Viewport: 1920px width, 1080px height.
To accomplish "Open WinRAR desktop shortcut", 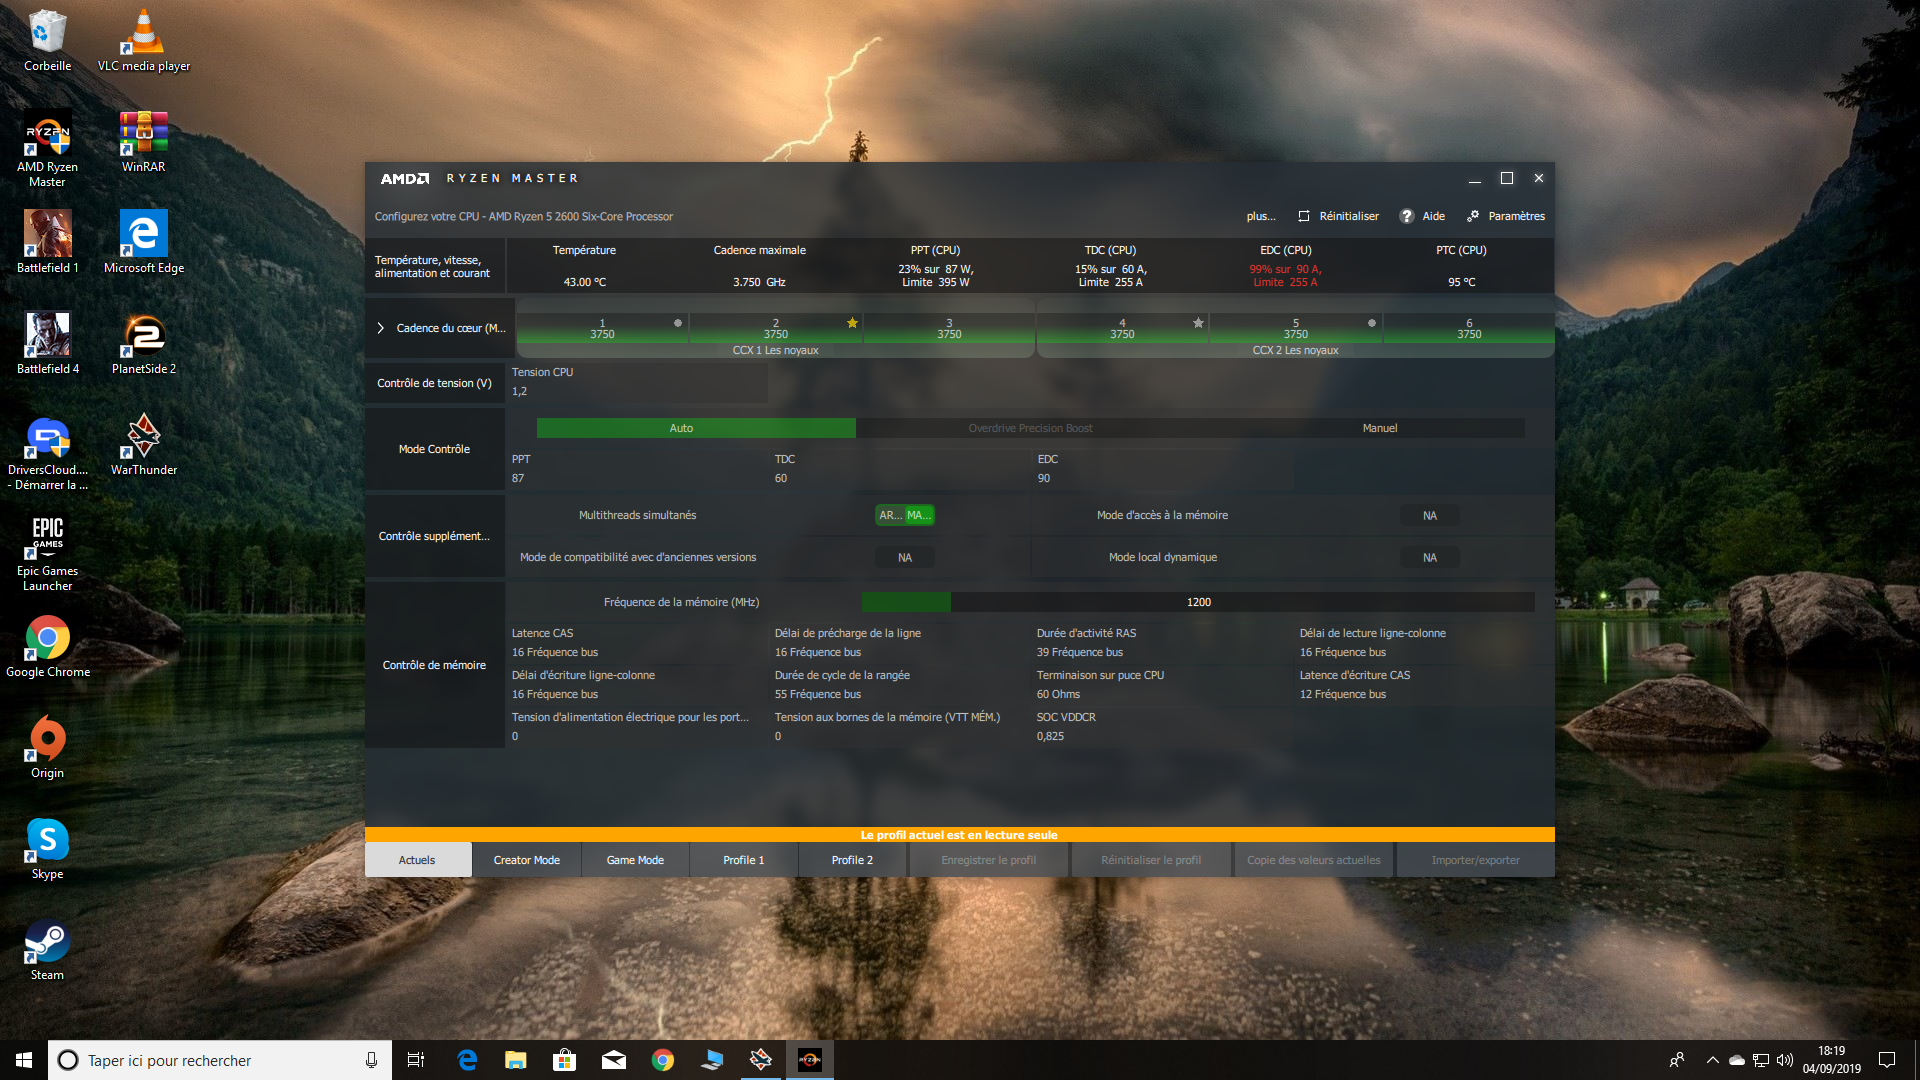I will coord(144,141).
